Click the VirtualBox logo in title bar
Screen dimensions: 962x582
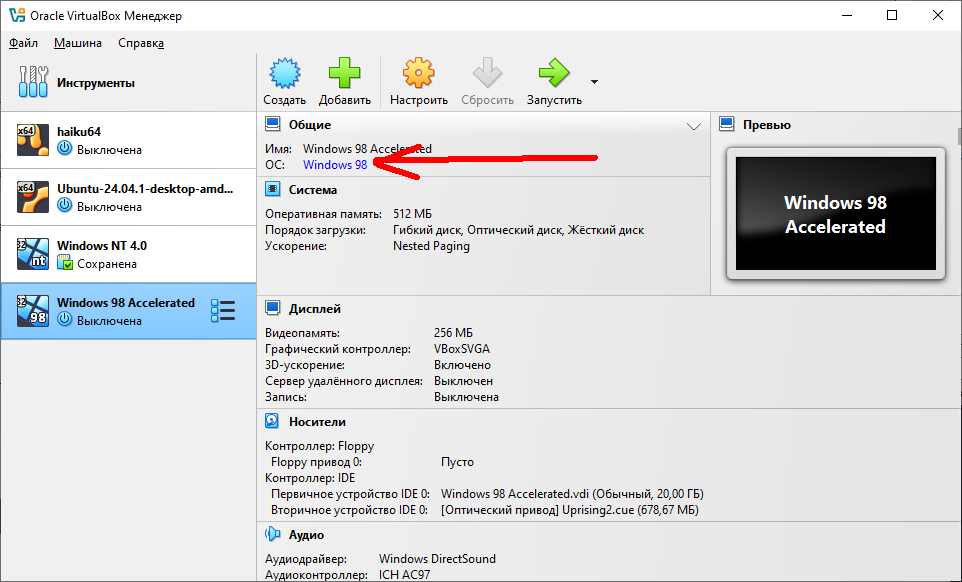coord(17,15)
